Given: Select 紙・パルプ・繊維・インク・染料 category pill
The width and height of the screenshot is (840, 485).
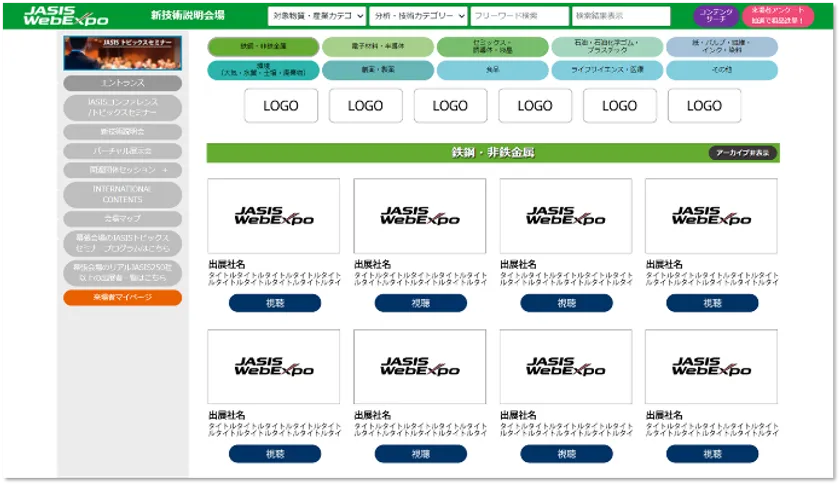Looking at the screenshot, I should click(722, 47).
